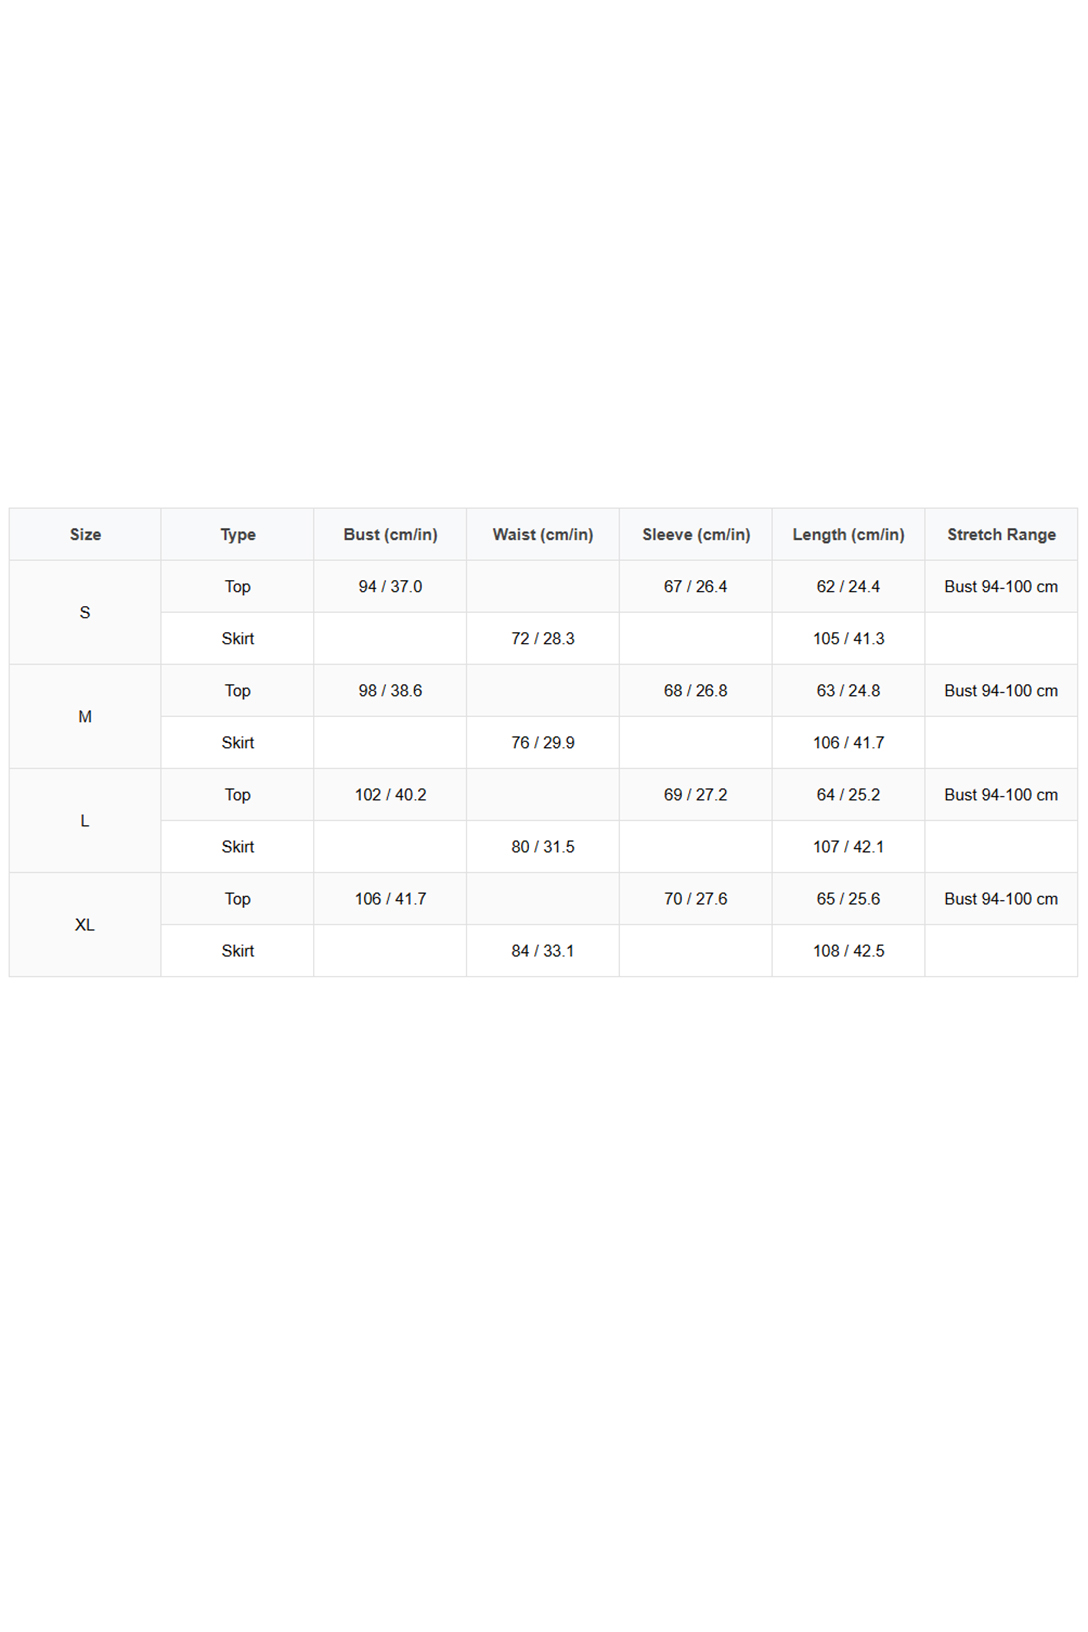Image resolution: width=1088 pixels, height=1632 pixels.
Task: Select the Waist (cm/in) header cell
Action: tap(543, 534)
